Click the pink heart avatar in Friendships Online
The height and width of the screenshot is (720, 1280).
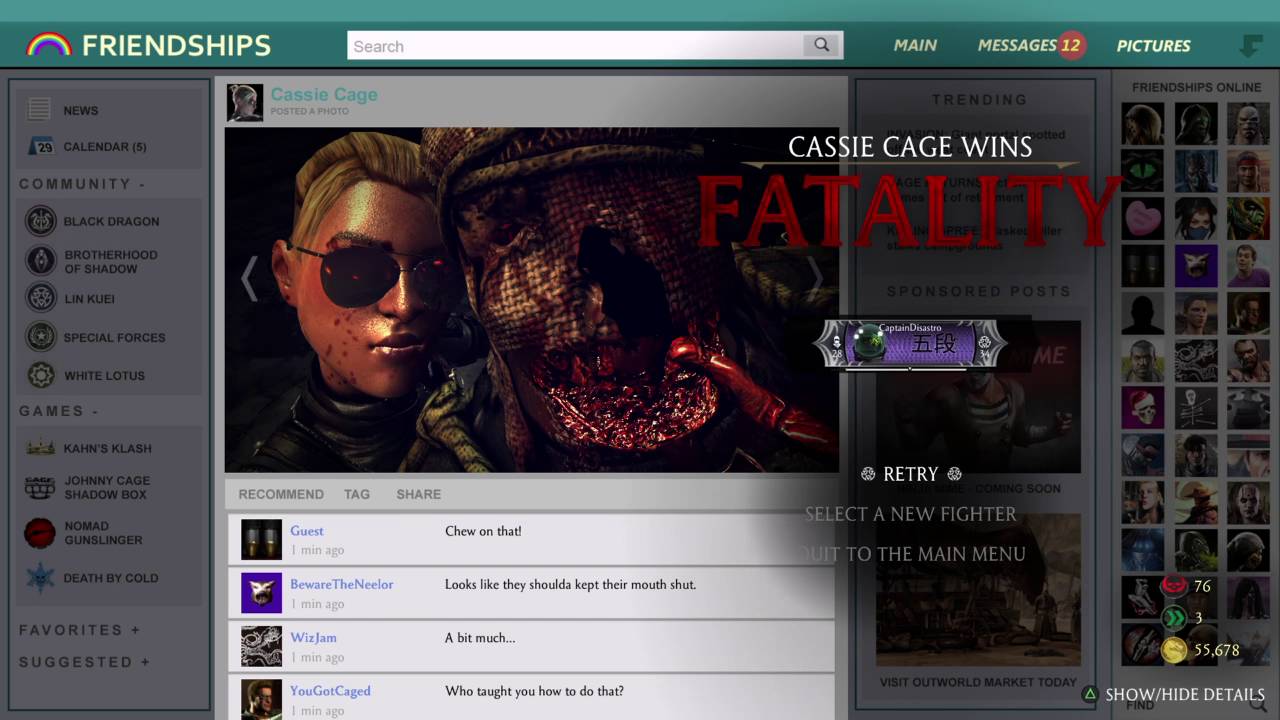1143,218
